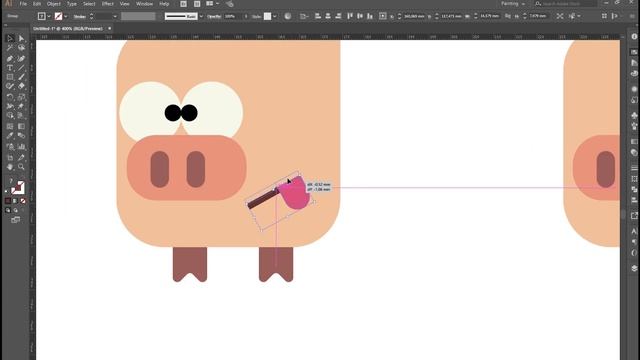The height and width of the screenshot is (360, 640).
Task: Select the Blend tool
Action: 21,136
